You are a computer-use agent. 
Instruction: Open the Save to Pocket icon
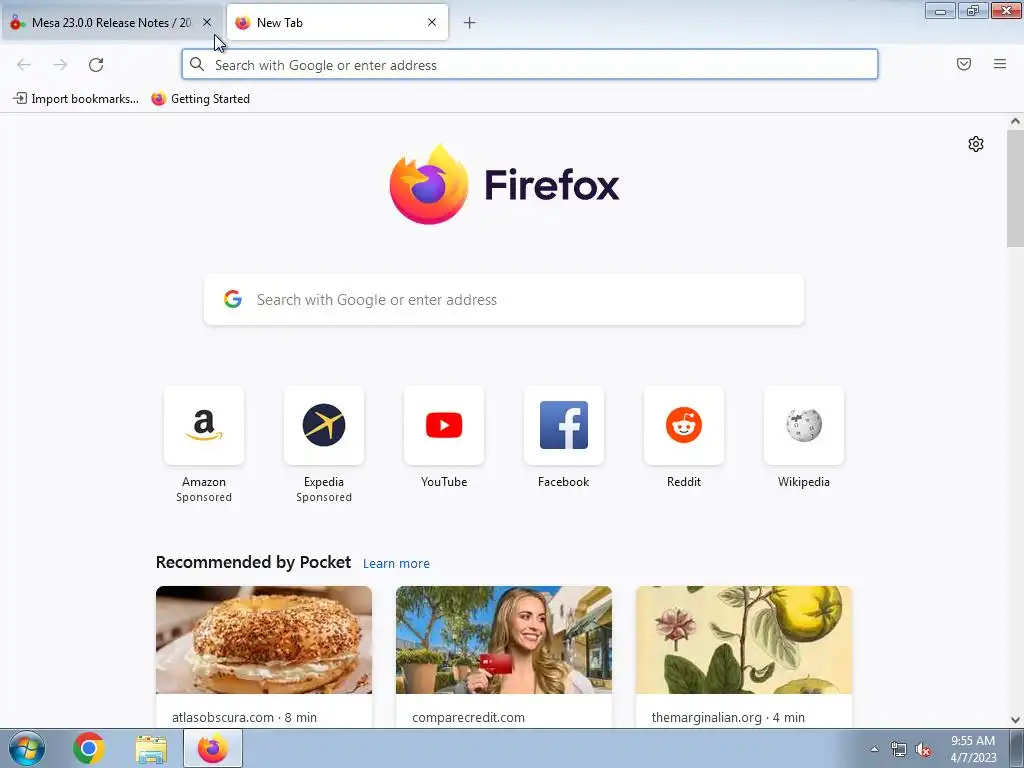pos(964,64)
